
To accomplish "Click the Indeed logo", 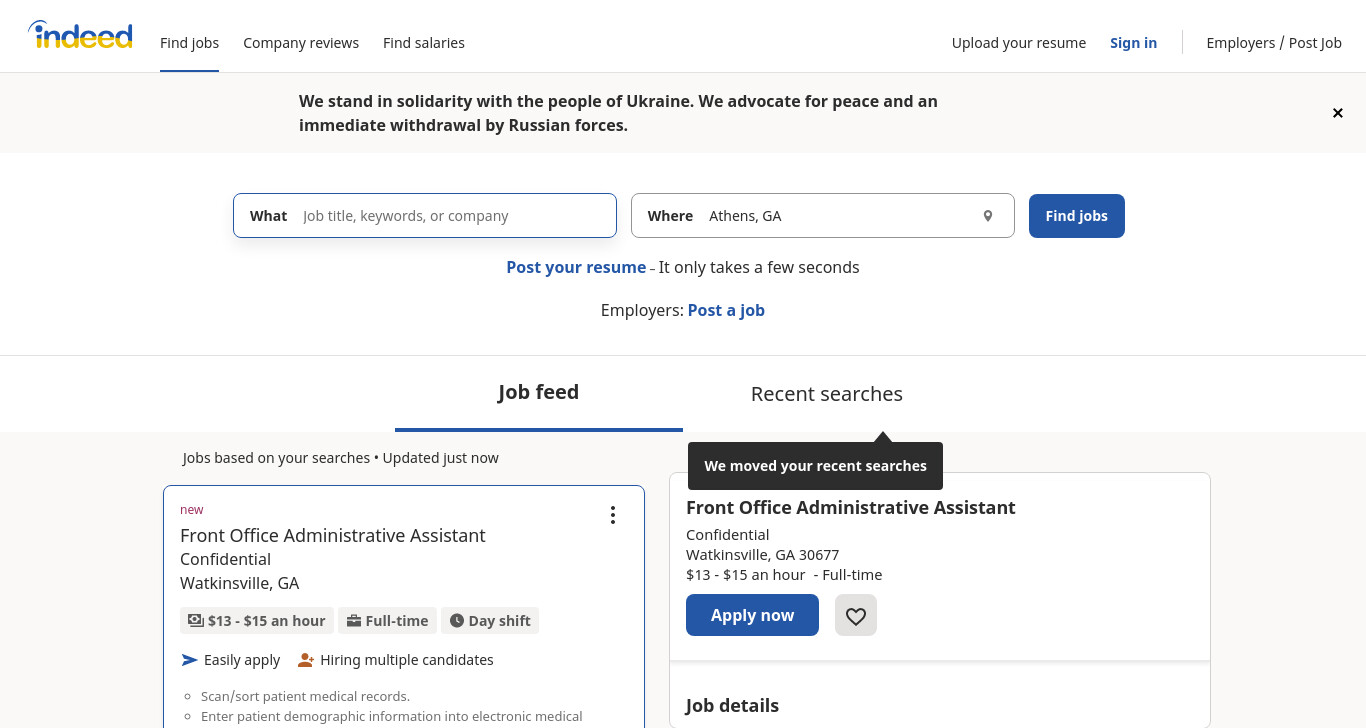I will pos(80,35).
